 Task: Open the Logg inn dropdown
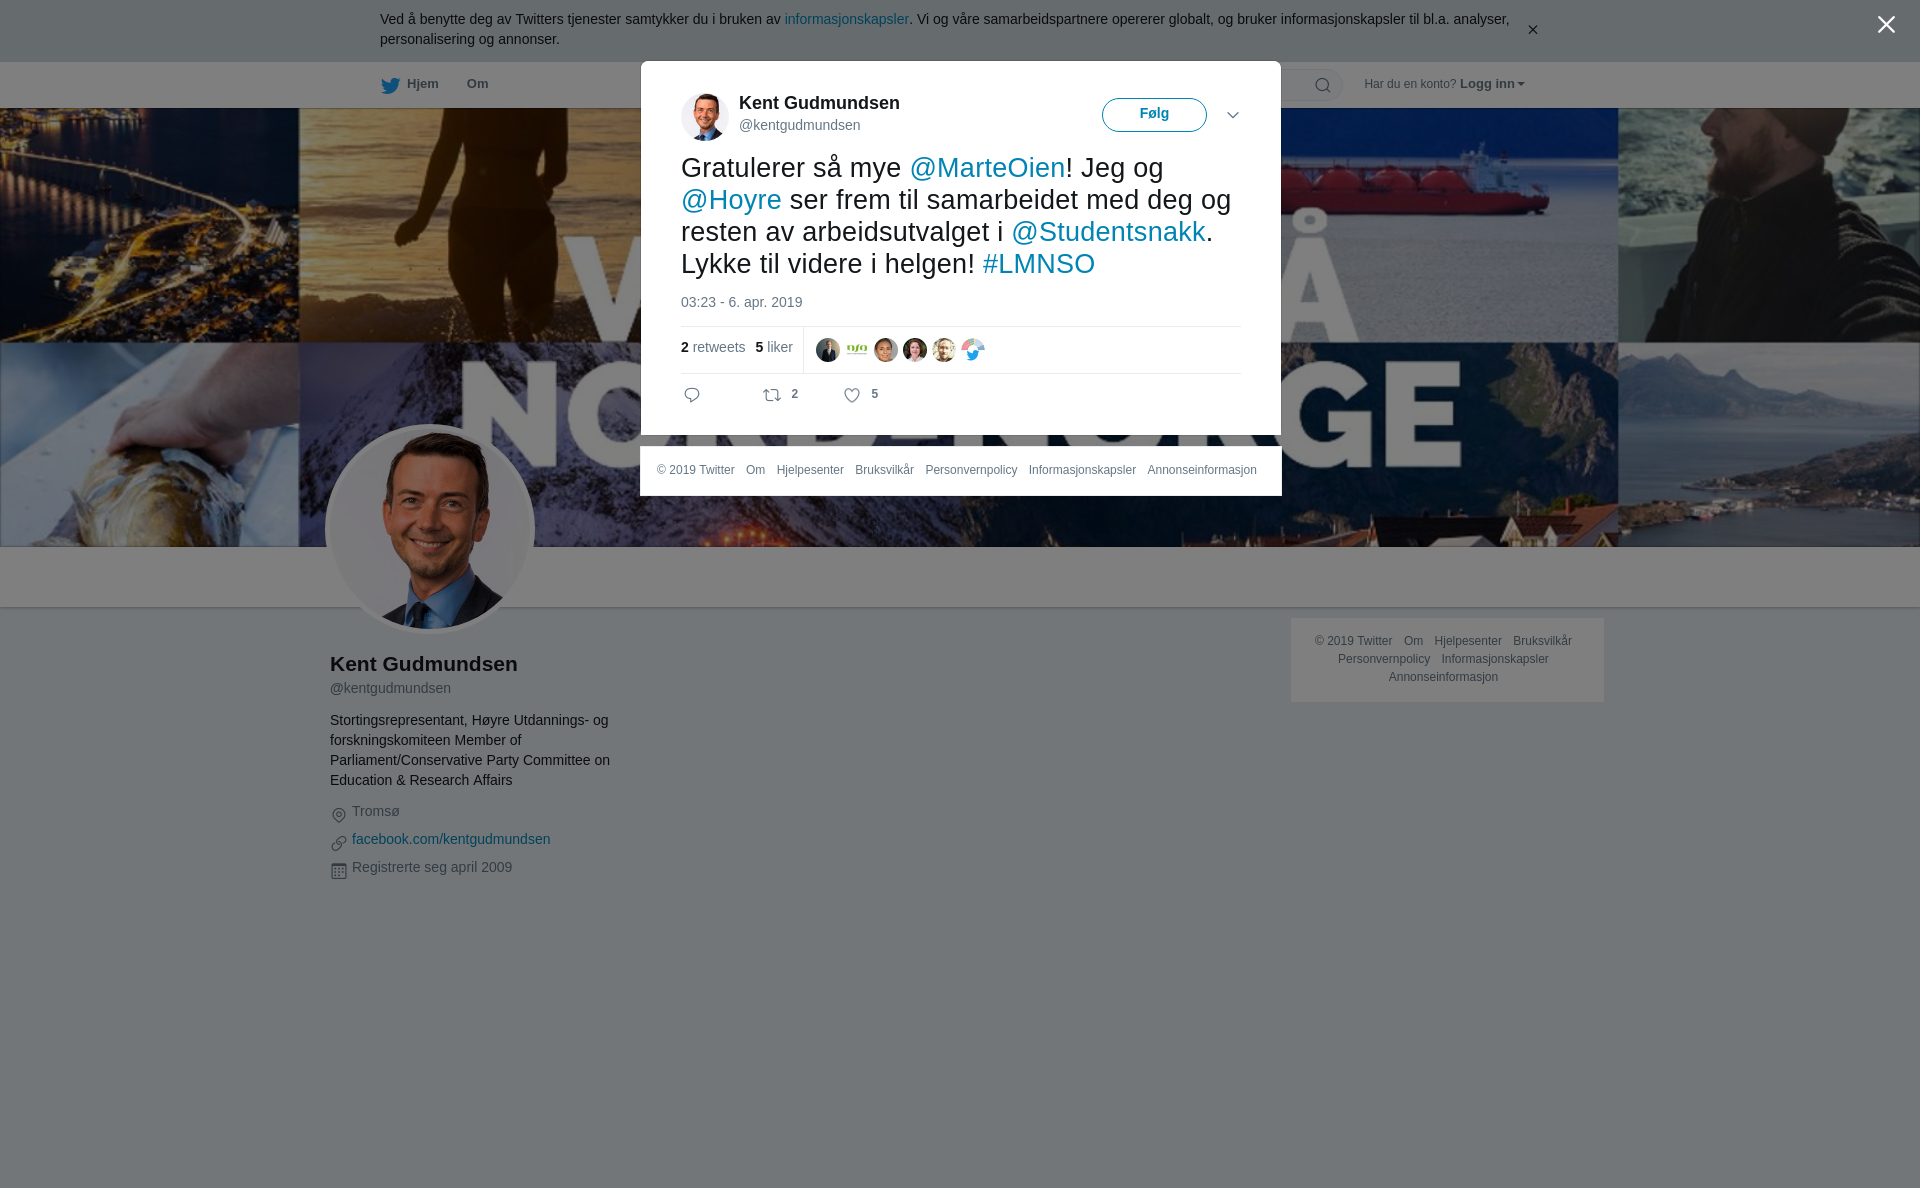point(1492,84)
